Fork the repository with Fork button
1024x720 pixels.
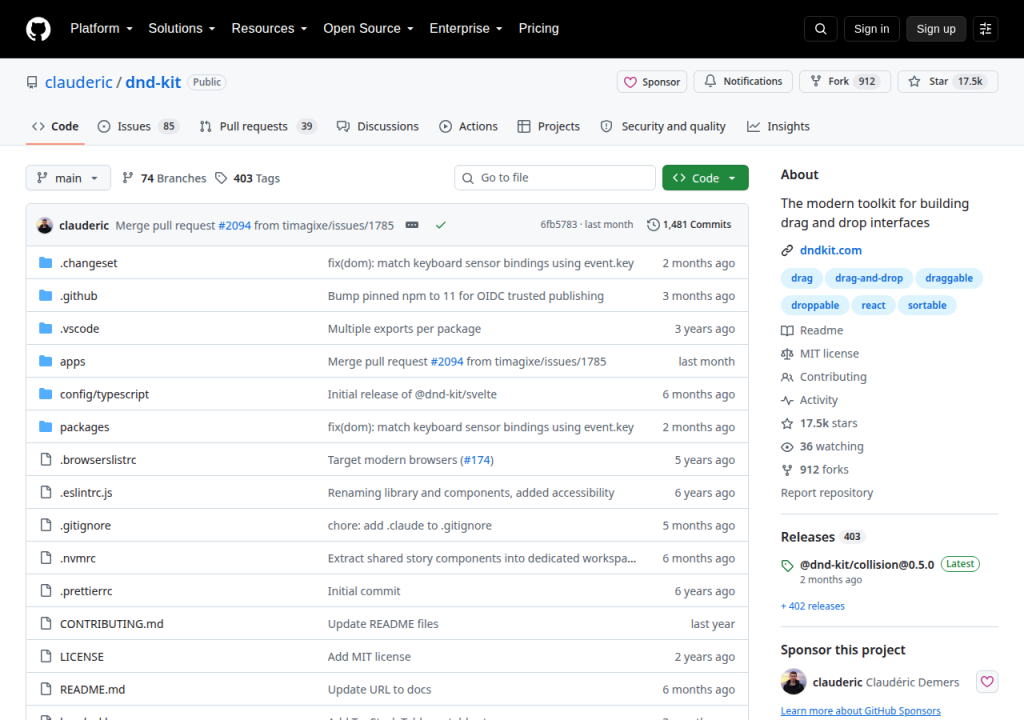(x=845, y=82)
